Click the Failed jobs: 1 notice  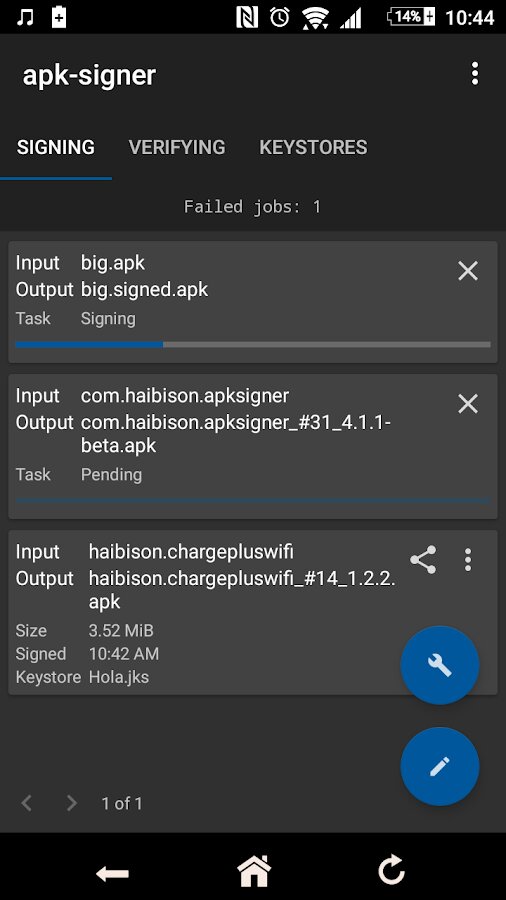click(x=252, y=207)
